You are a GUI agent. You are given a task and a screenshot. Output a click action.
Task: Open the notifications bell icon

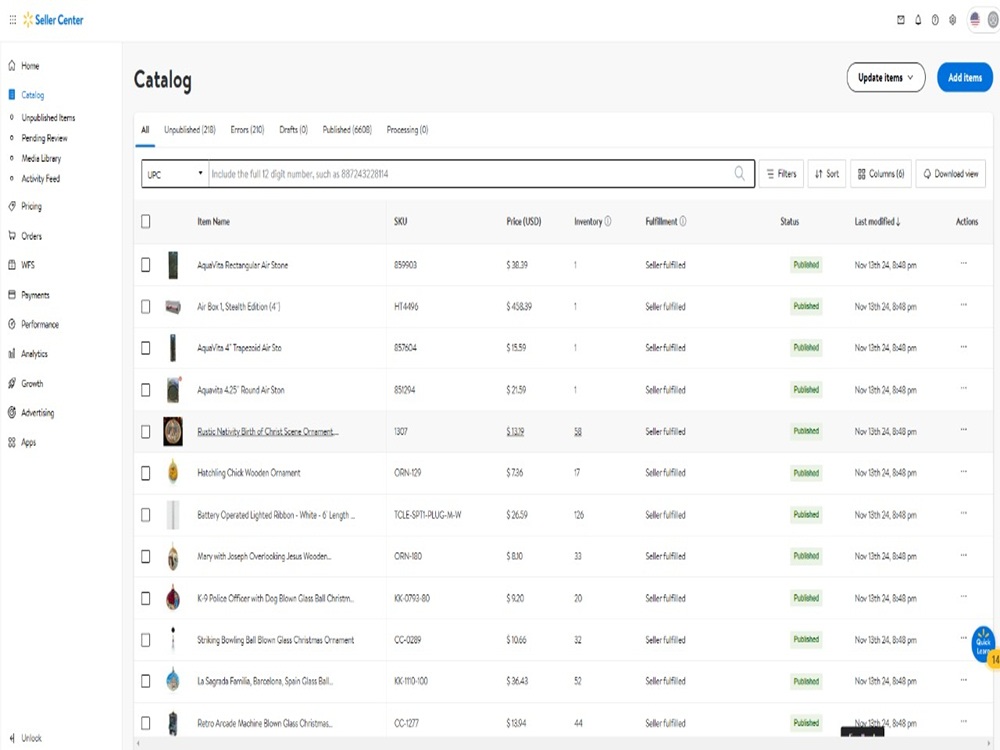pos(918,20)
